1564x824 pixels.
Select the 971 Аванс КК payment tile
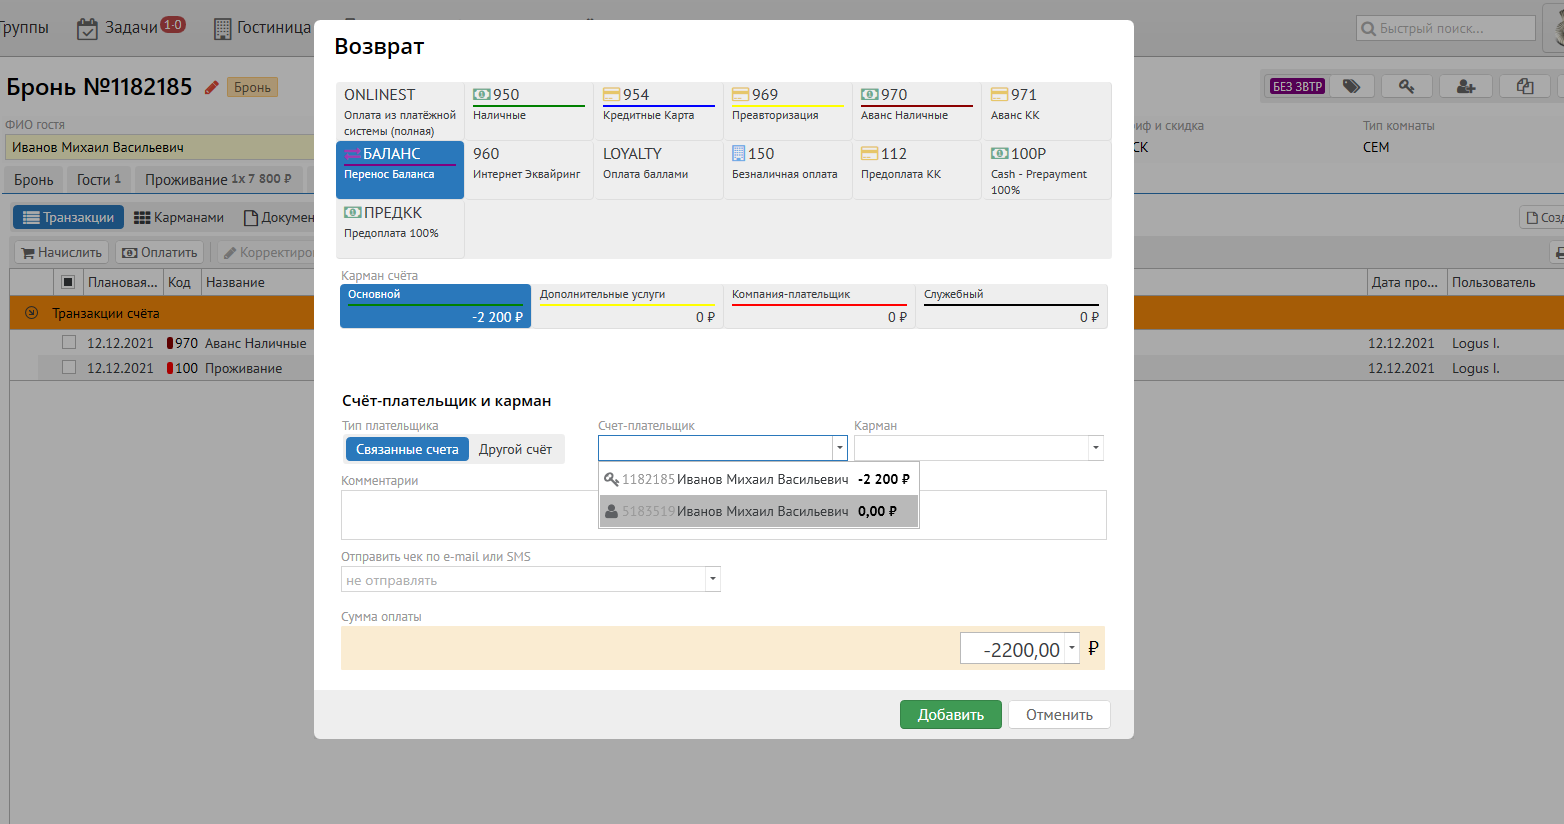(1047, 111)
